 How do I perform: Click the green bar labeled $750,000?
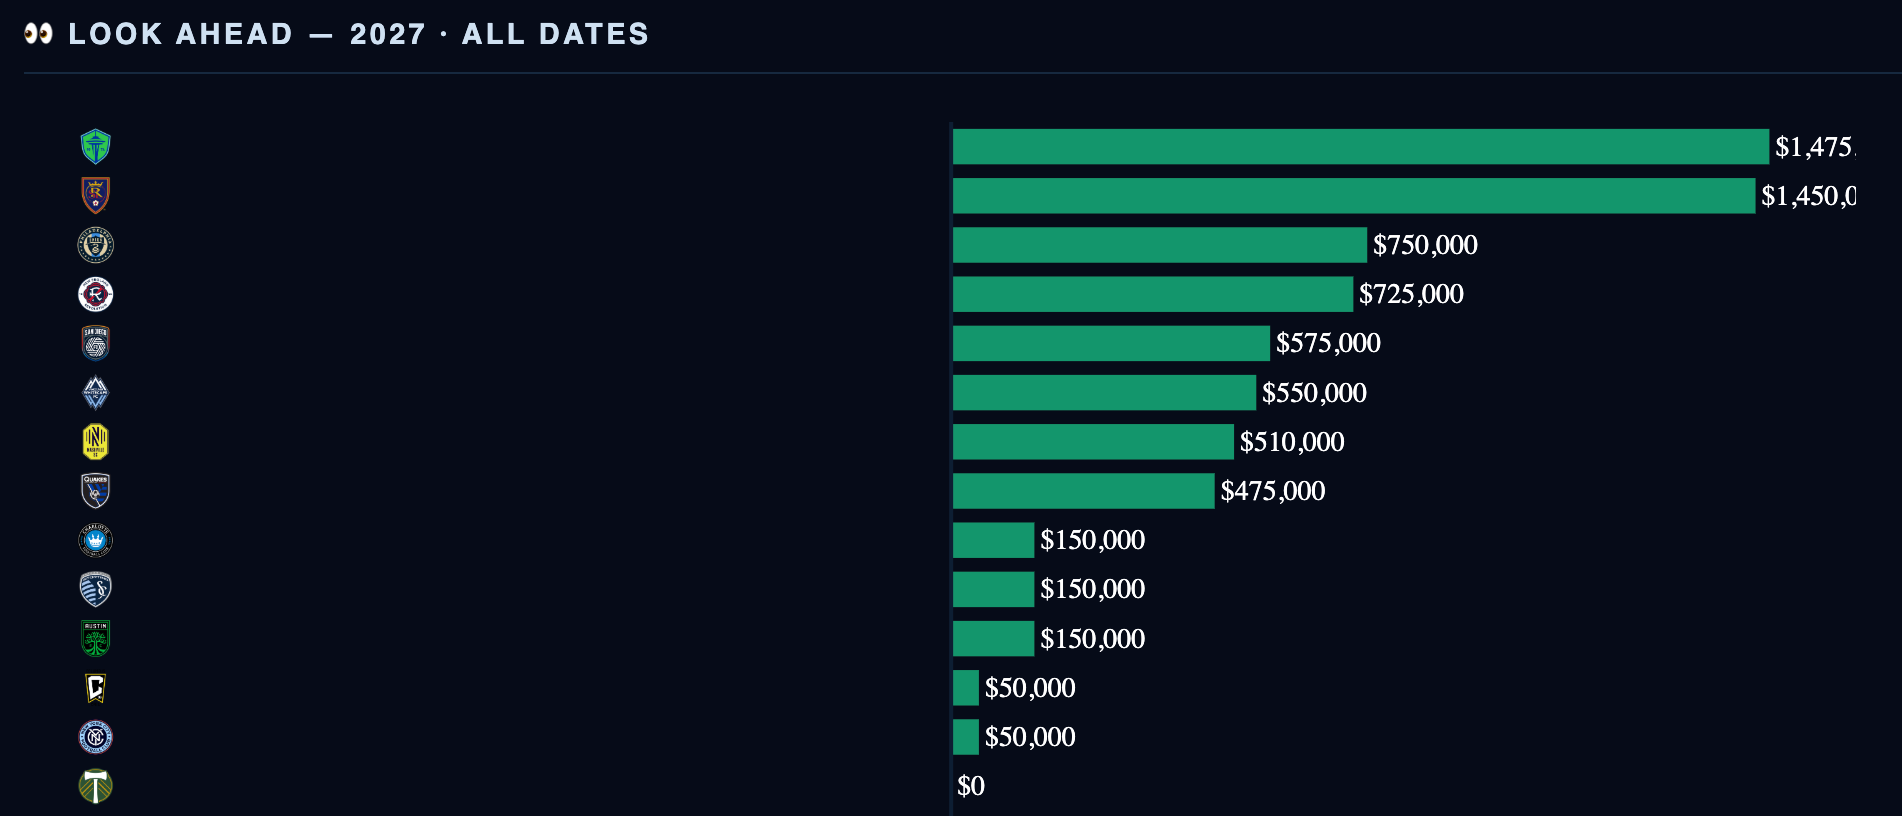tap(1160, 245)
